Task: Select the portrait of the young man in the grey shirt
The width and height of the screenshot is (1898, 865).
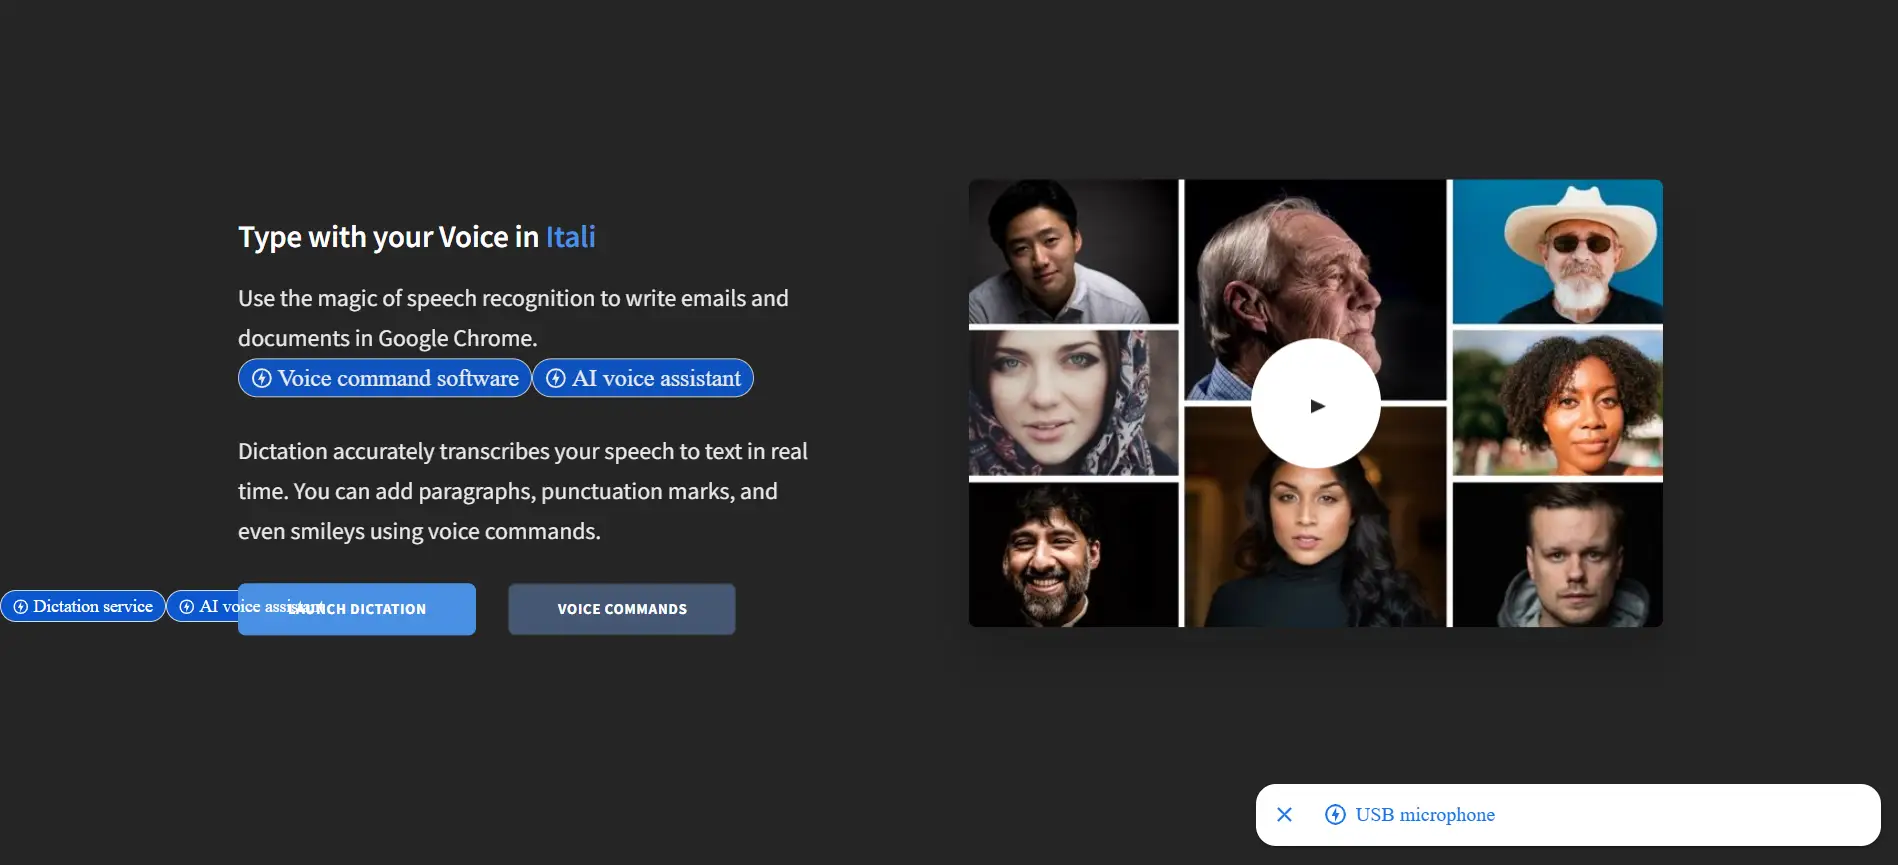Action: [1073, 252]
